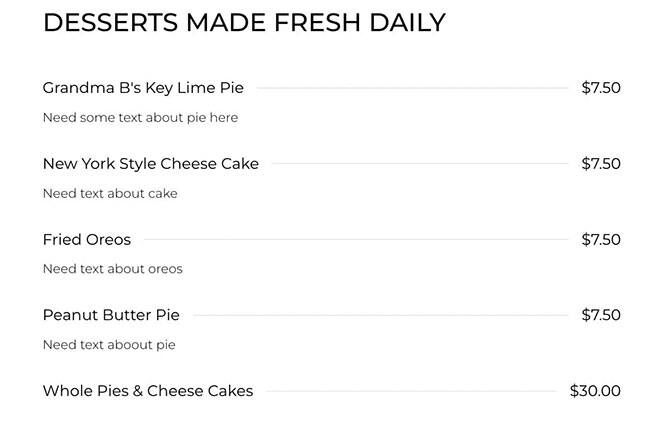This screenshot has width=650, height=438.
Task: Select Grandma B's Key Lime Pie title
Action: coord(143,88)
